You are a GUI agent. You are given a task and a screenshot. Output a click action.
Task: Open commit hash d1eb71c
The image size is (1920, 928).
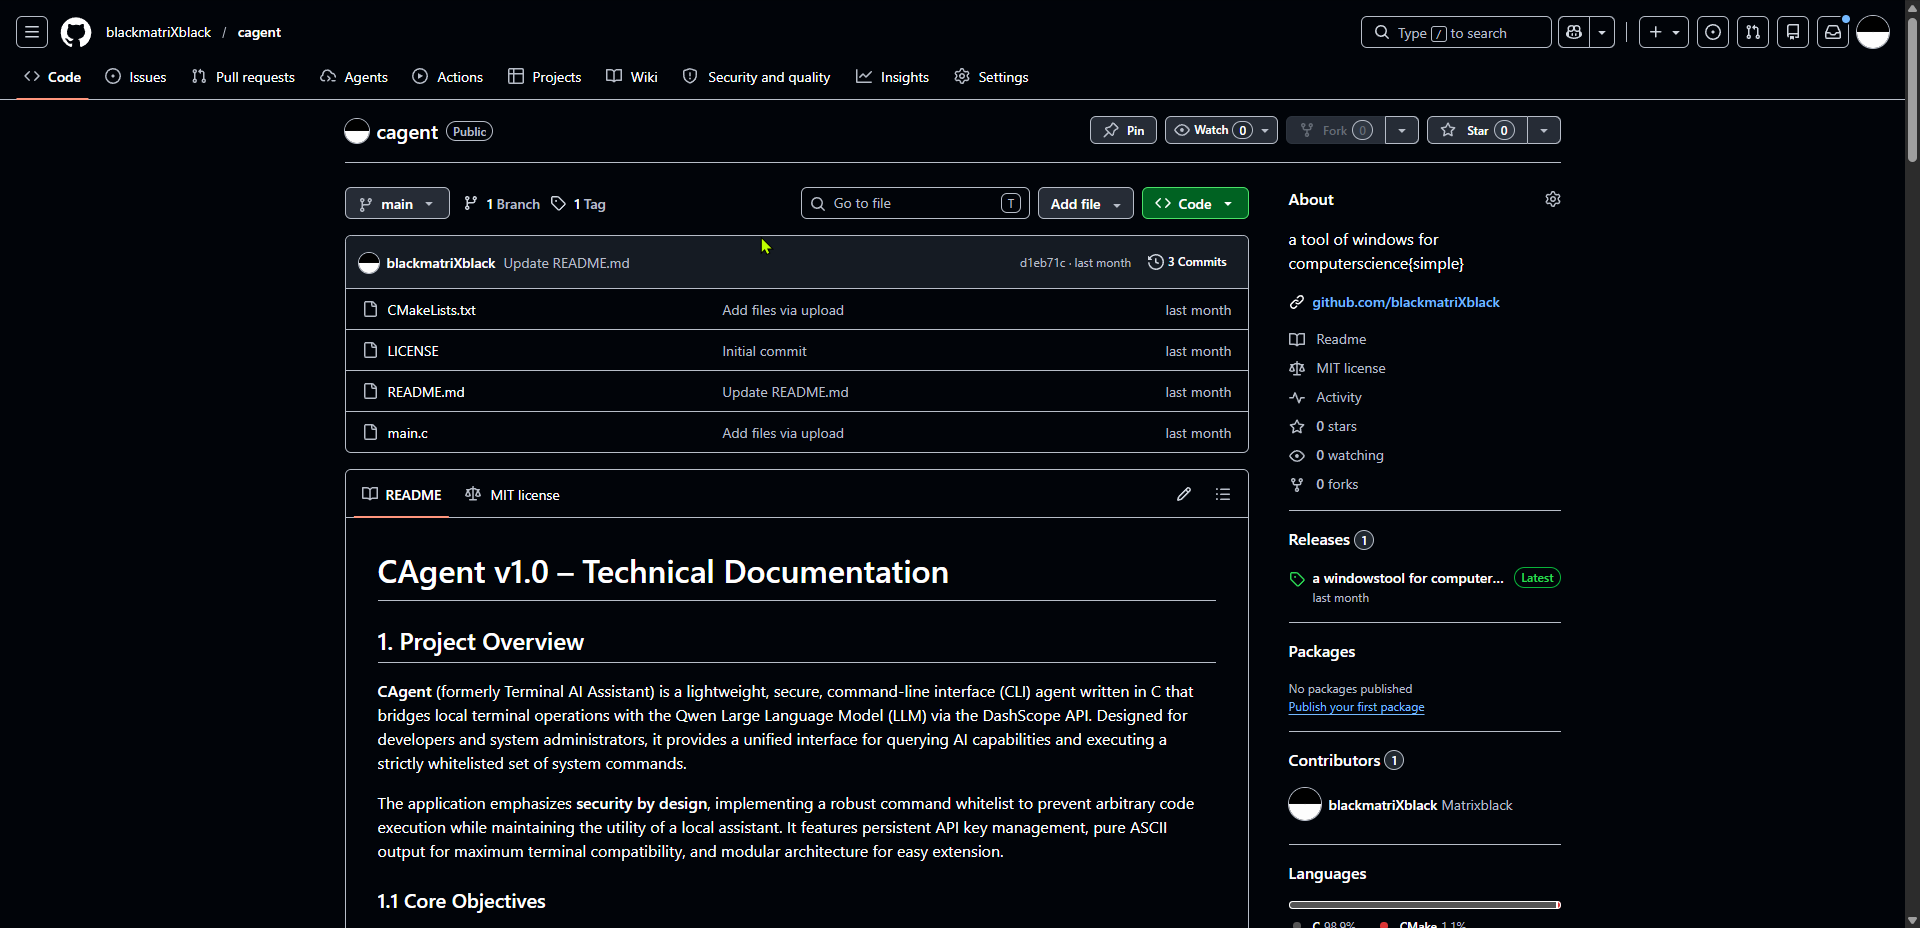point(1042,263)
